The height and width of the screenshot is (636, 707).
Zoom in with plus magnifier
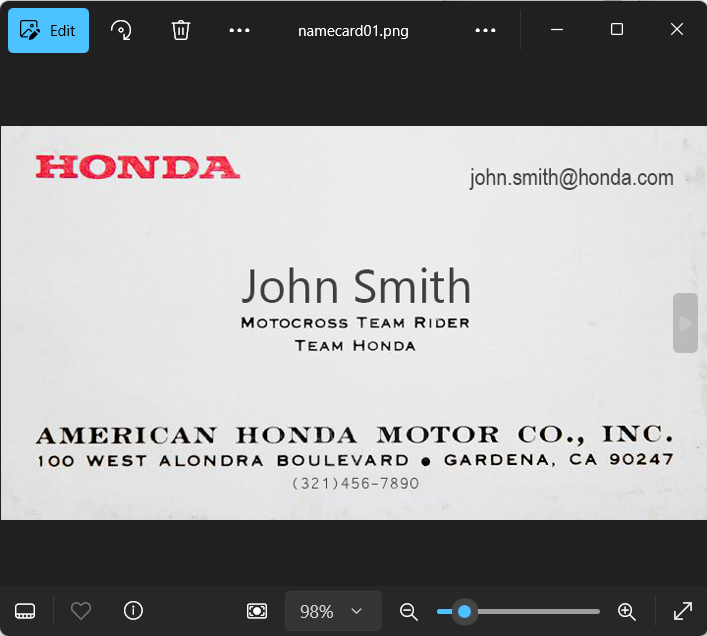[x=627, y=612]
